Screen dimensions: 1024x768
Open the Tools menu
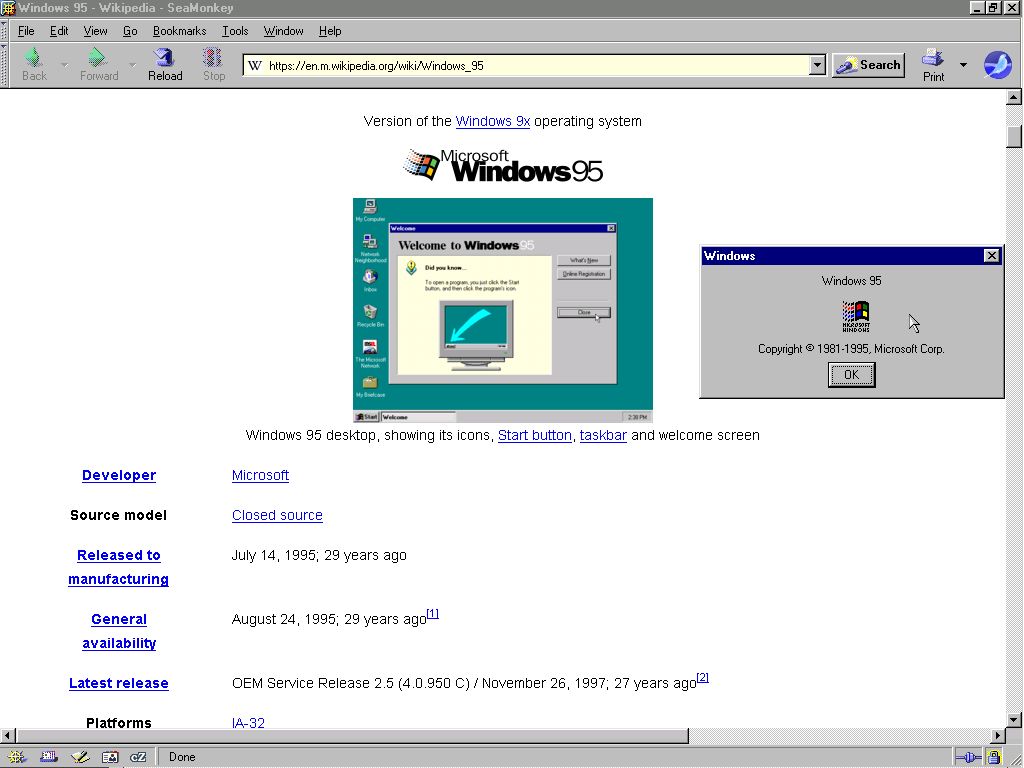point(235,31)
